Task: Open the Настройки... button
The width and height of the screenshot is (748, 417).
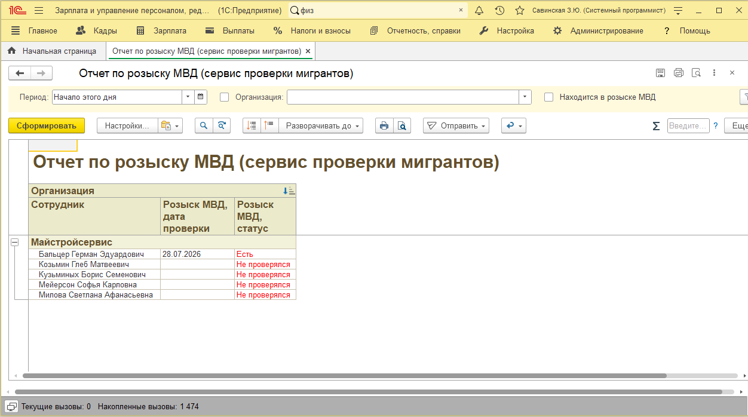Action: (127, 125)
